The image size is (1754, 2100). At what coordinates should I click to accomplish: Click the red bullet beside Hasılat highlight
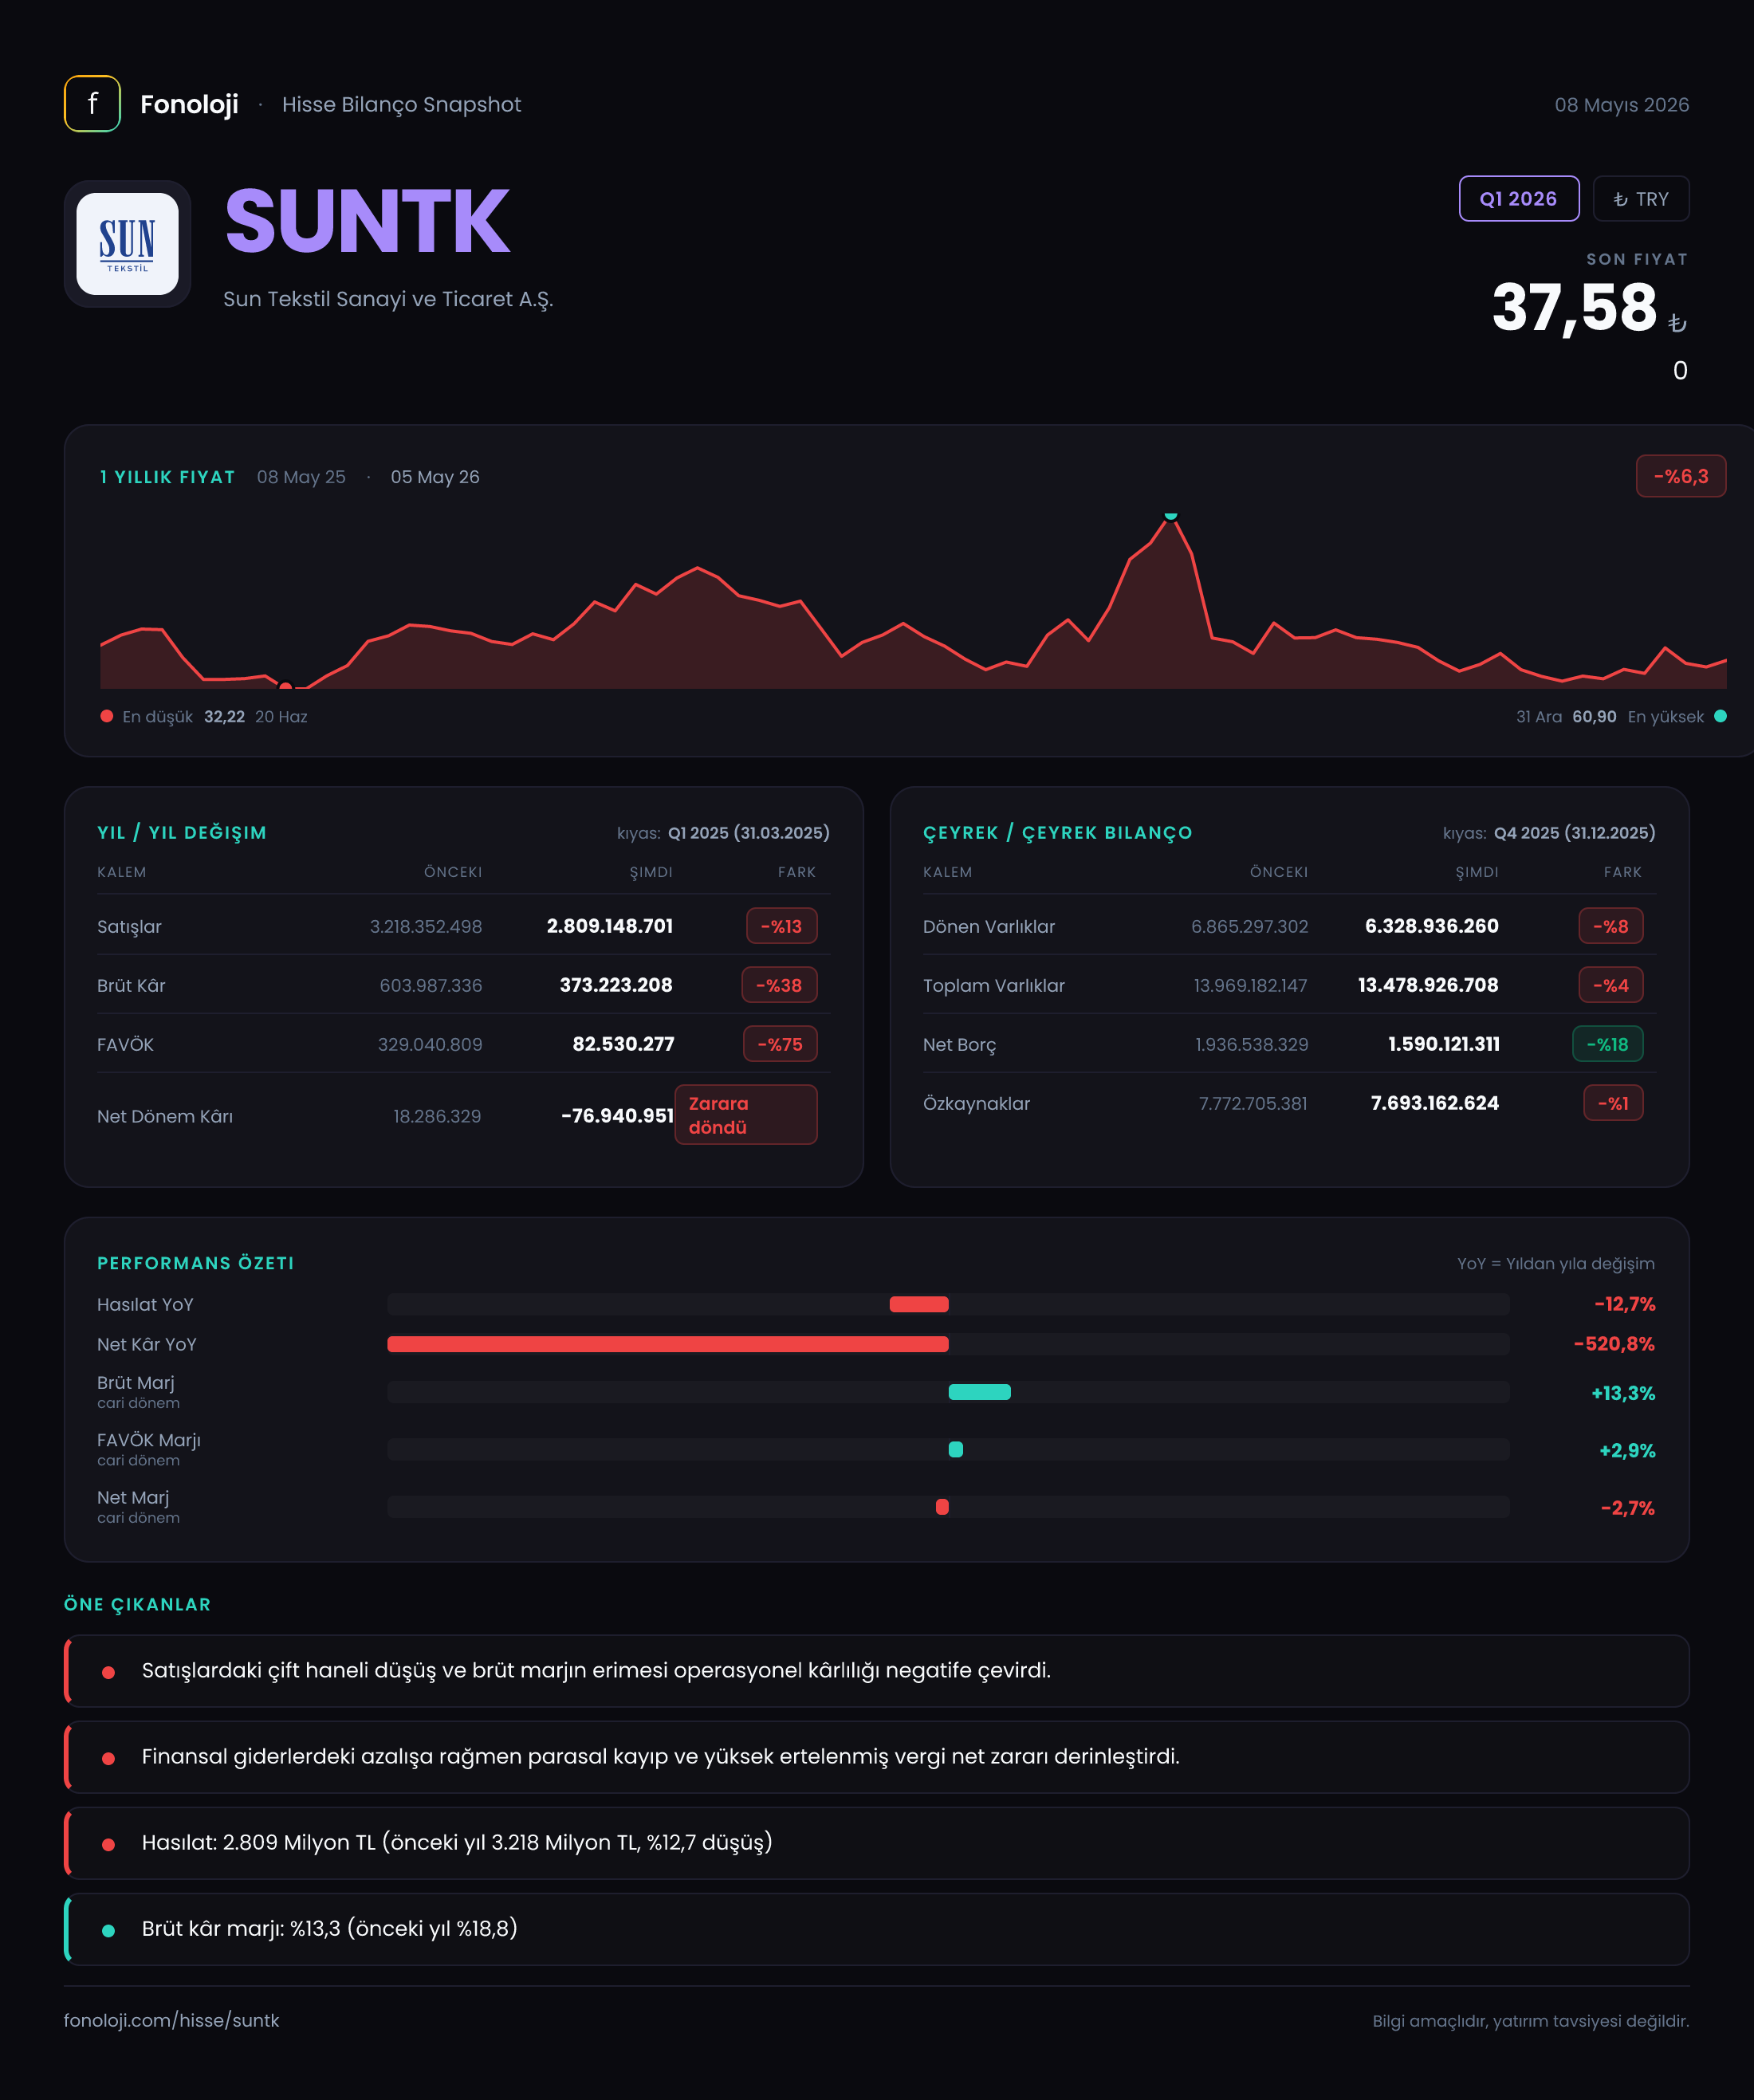(x=108, y=1844)
